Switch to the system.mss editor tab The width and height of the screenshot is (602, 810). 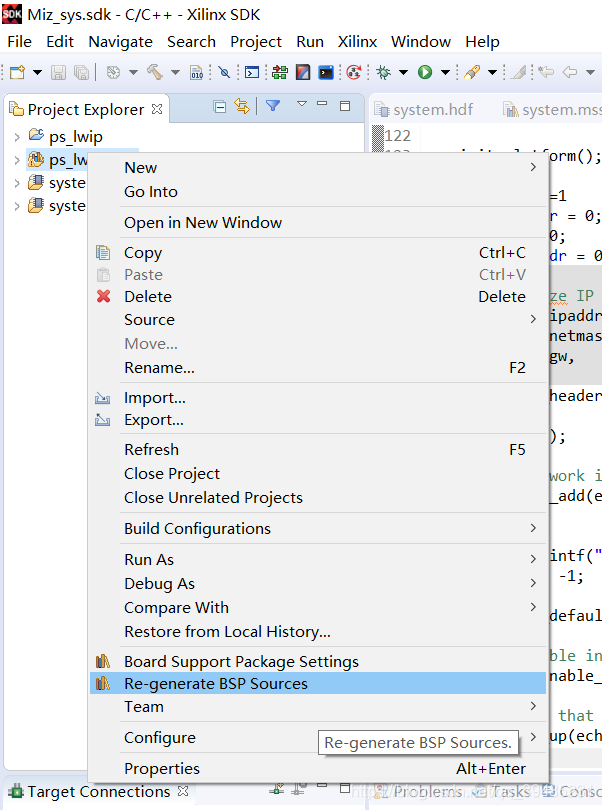pyautogui.click(x=552, y=110)
